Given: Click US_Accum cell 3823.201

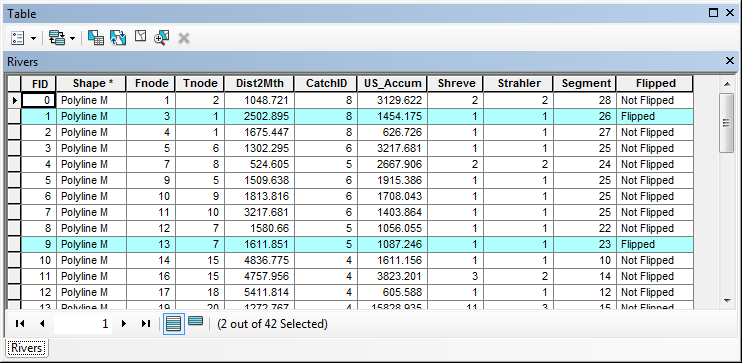Looking at the screenshot, I should point(392,276).
